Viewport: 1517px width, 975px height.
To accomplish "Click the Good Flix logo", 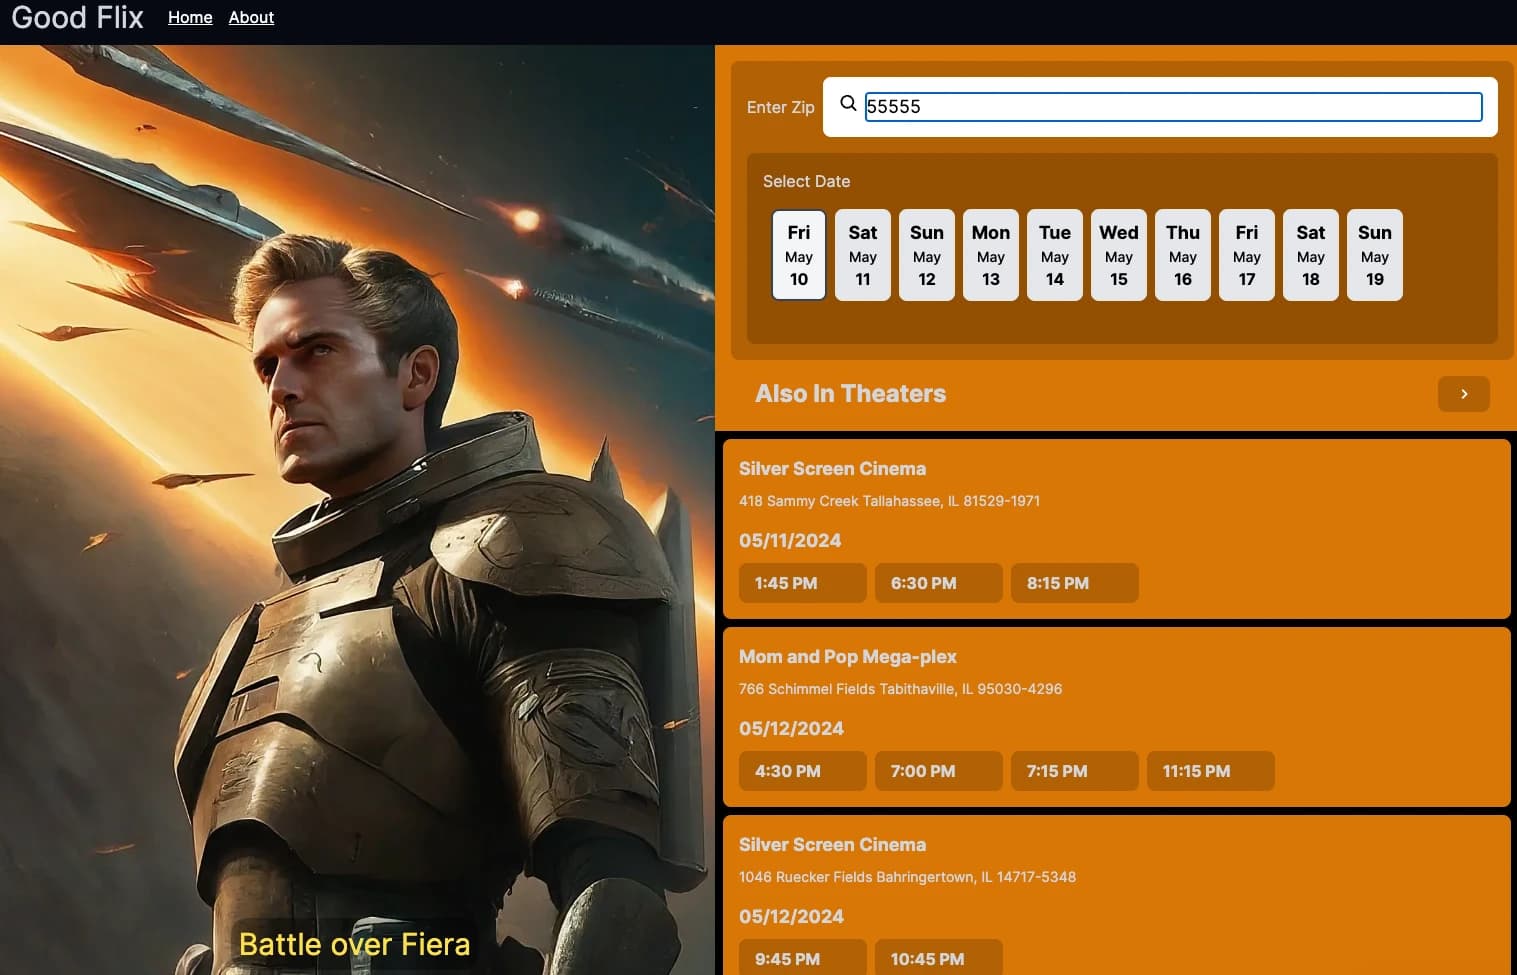I will (76, 17).
